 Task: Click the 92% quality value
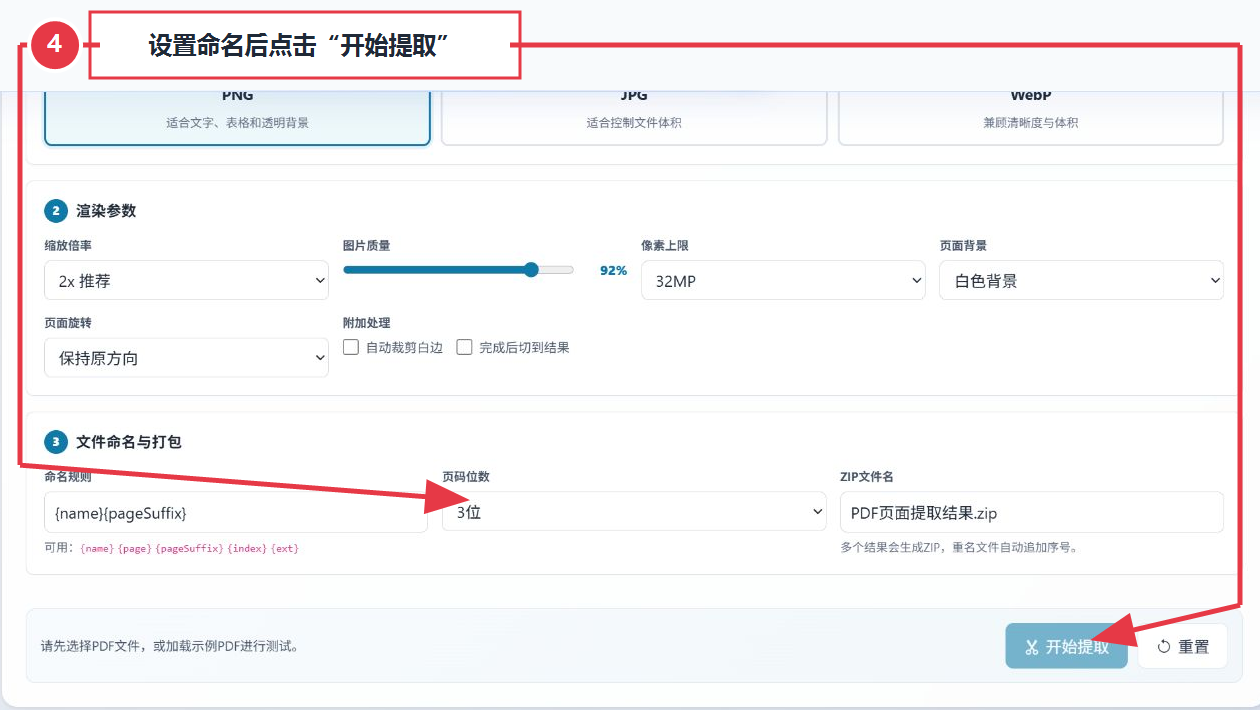coord(613,271)
